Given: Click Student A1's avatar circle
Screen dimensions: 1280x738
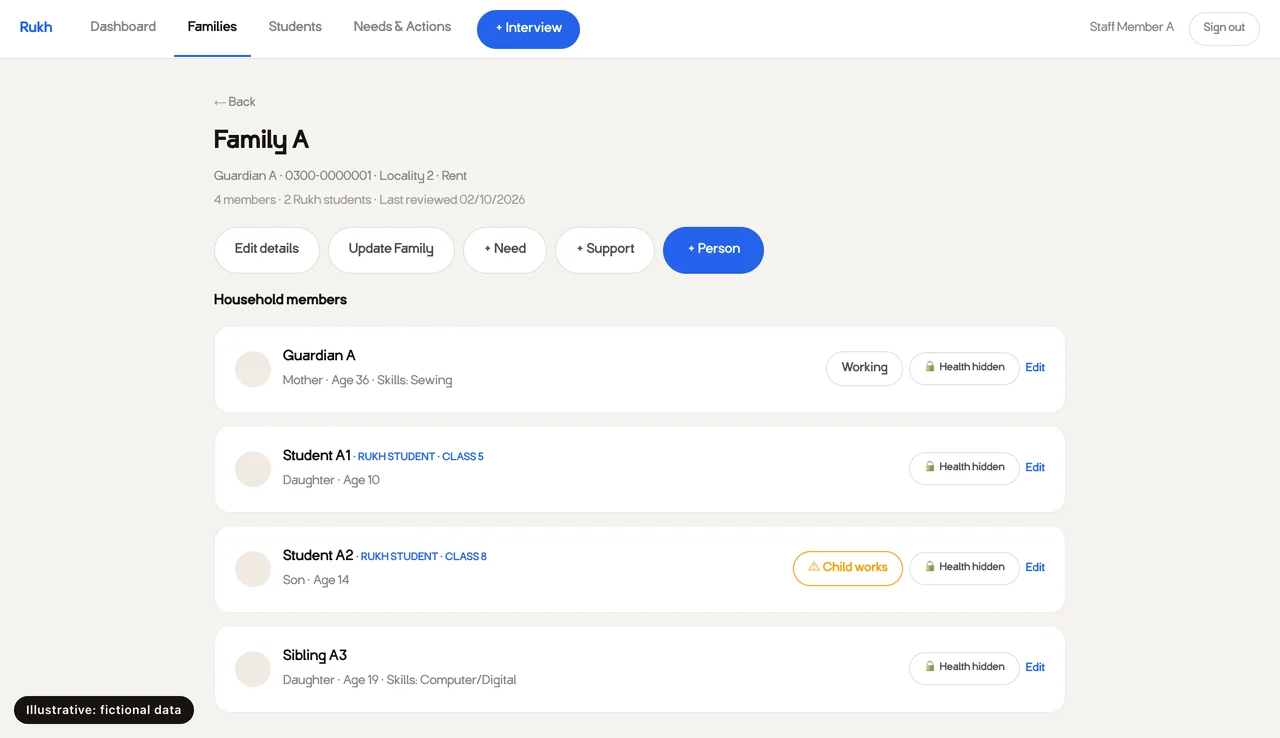Looking at the screenshot, I should [253, 469].
